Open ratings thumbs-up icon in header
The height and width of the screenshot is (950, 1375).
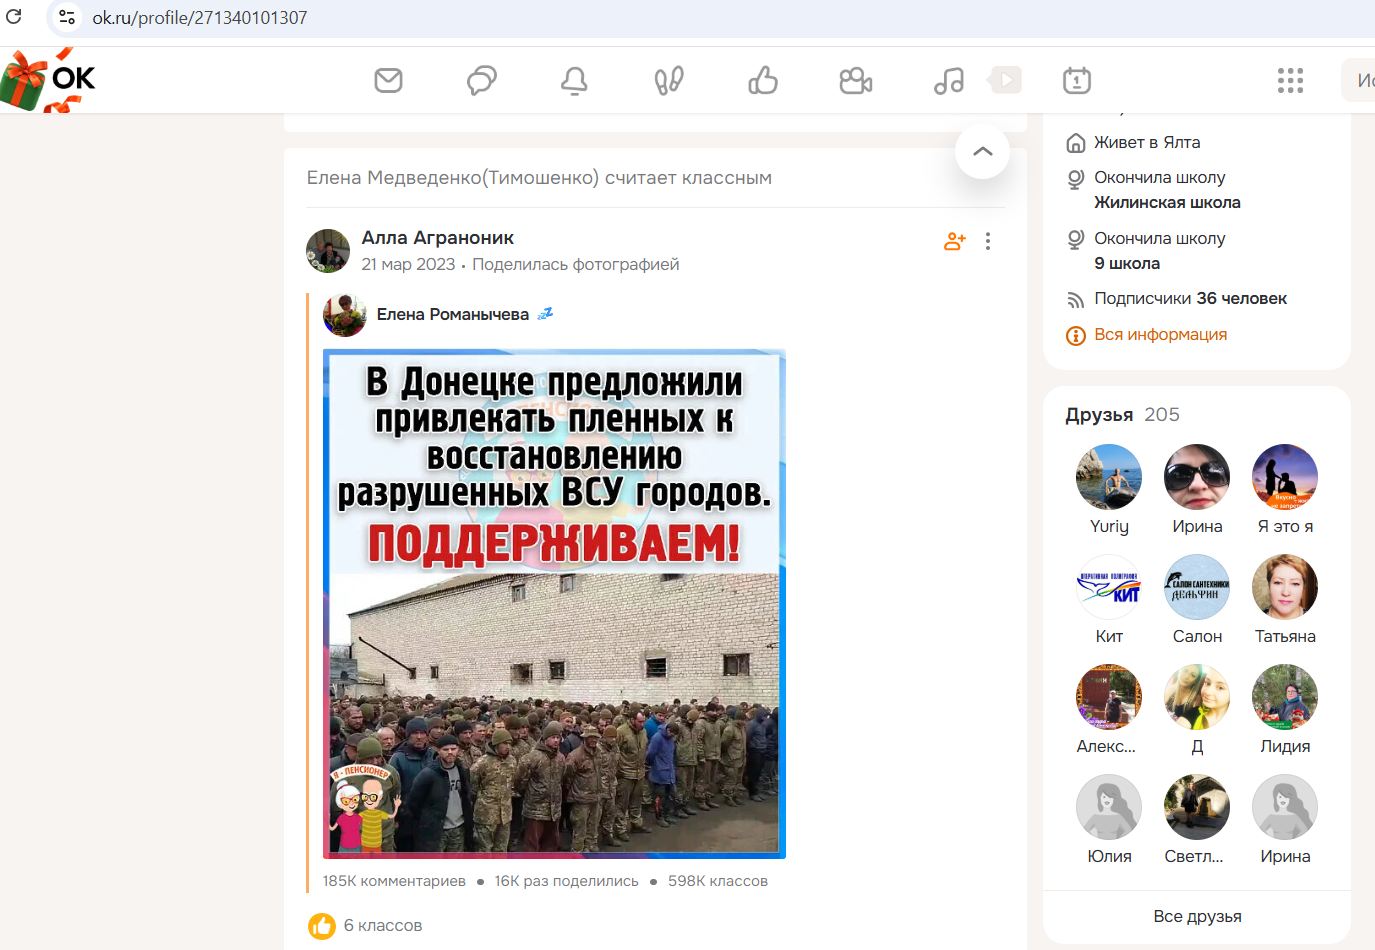click(763, 80)
